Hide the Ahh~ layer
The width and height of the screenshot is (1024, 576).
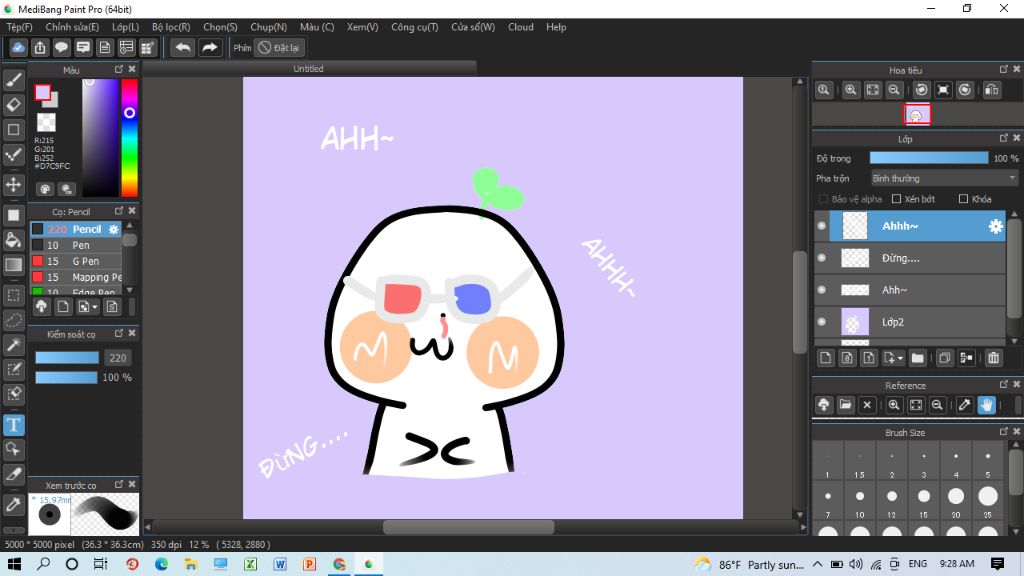(822, 290)
